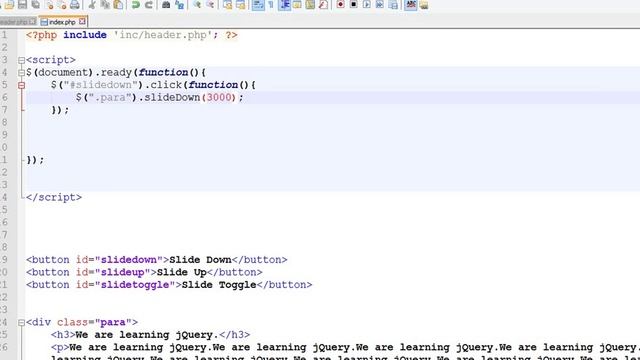The width and height of the screenshot is (640, 360).
Task: Click the Slide Up button text line
Action: click(144, 272)
